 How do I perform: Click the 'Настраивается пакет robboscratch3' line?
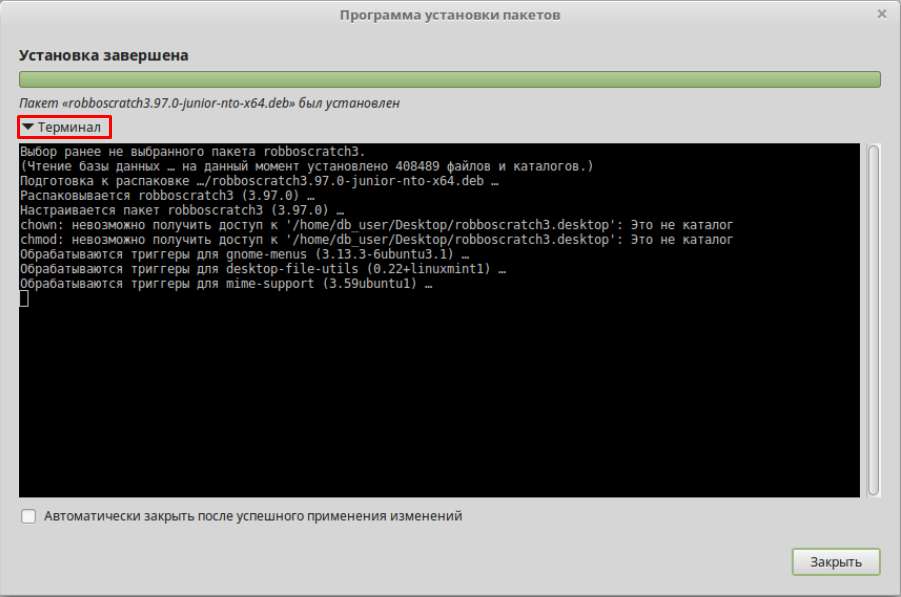[x=182, y=210]
